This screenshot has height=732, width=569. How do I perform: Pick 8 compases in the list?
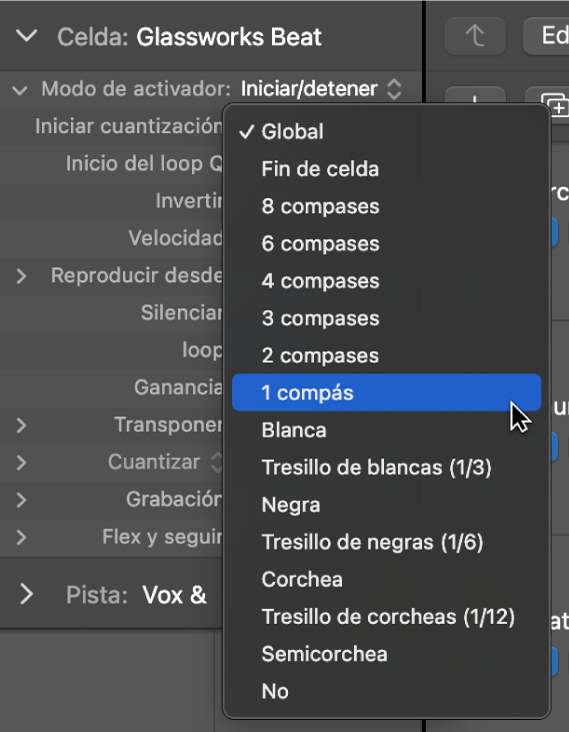(386, 206)
